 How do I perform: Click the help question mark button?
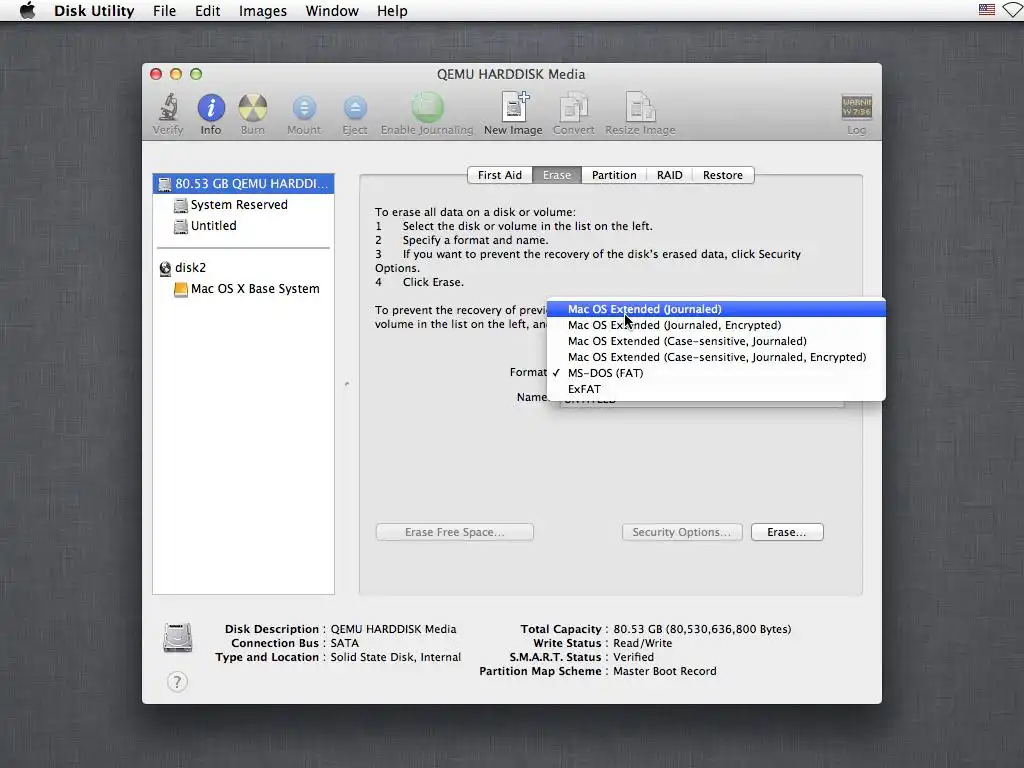[177, 682]
